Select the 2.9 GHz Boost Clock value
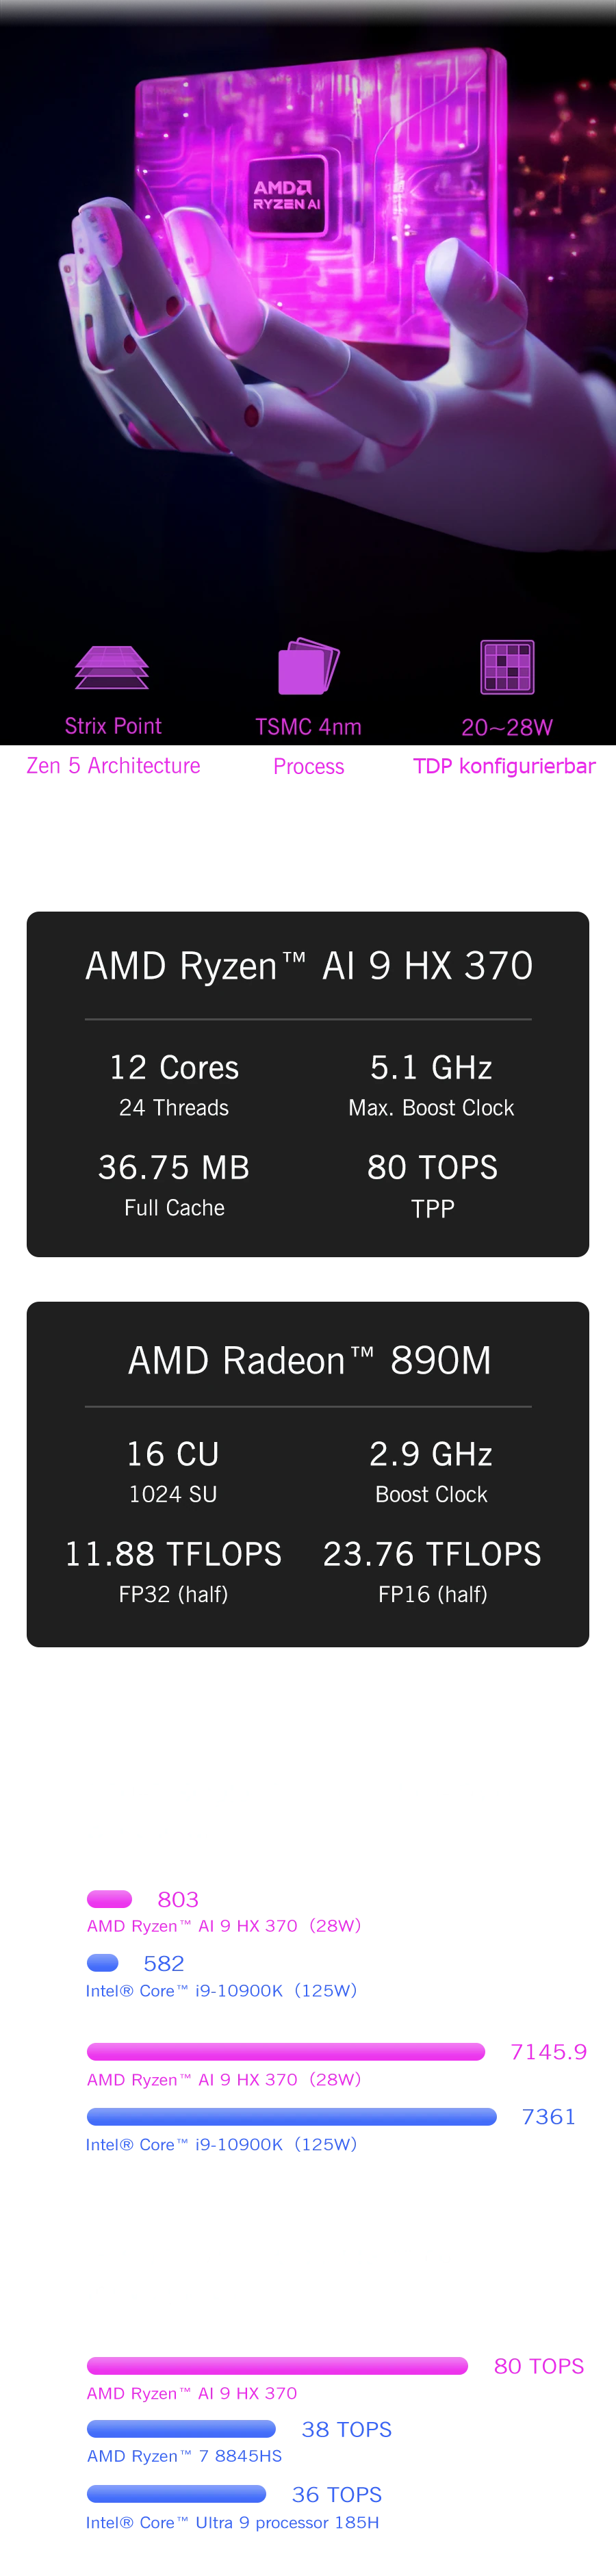616x2576 pixels. tap(431, 1454)
